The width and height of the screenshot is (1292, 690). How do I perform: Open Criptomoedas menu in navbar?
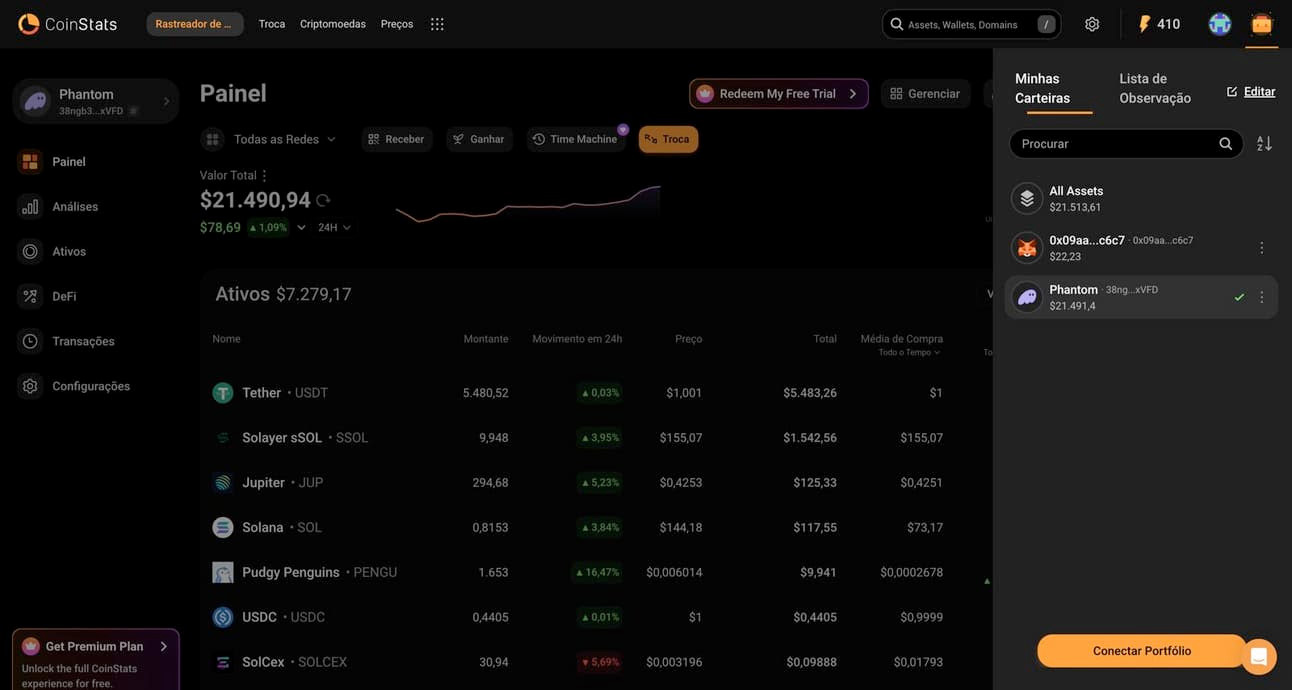pyautogui.click(x=332, y=24)
